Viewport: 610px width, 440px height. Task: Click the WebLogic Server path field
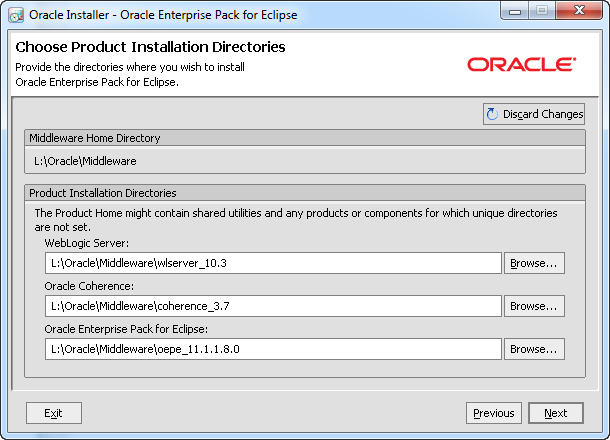tap(273, 263)
